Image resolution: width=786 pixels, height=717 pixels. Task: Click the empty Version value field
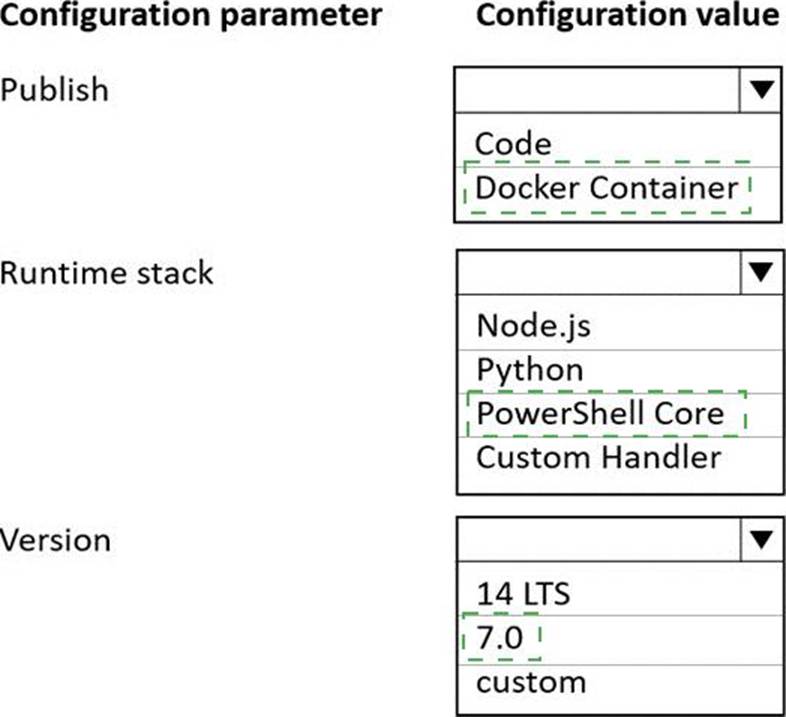[598, 540]
